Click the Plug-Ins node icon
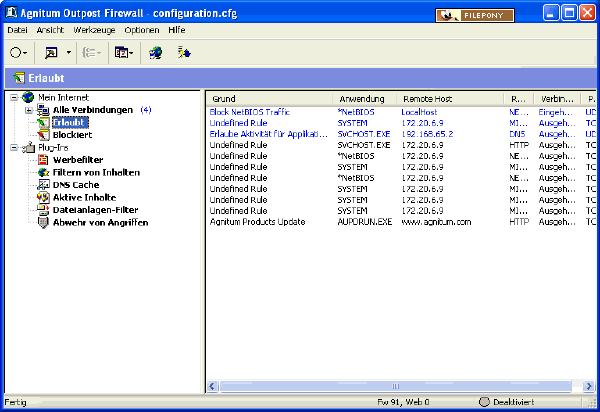Image resolution: width=600 pixels, height=412 pixels. coord(28,147)
